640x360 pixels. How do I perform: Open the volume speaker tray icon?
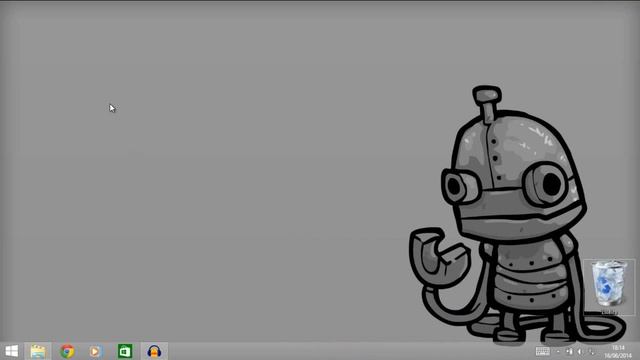[x=580, y=351]
